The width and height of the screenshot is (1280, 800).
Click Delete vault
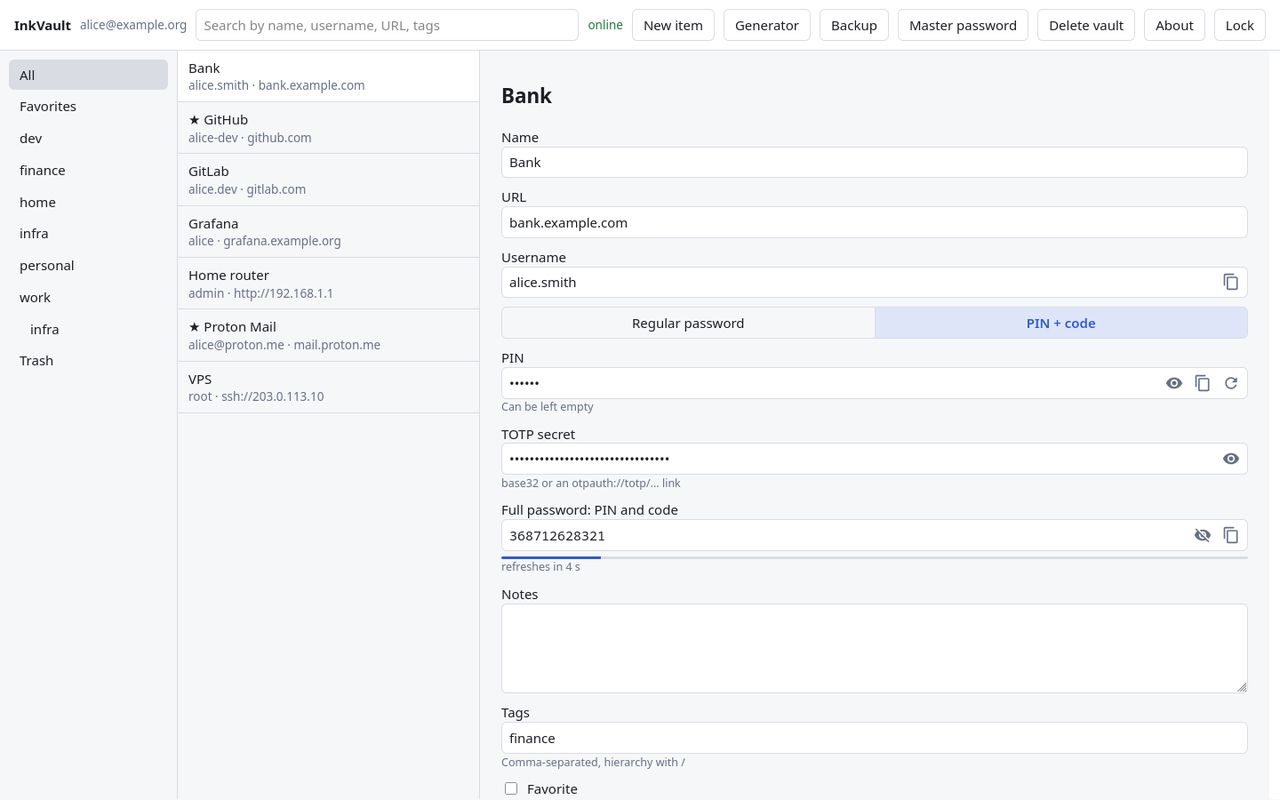pos(1086,25)
